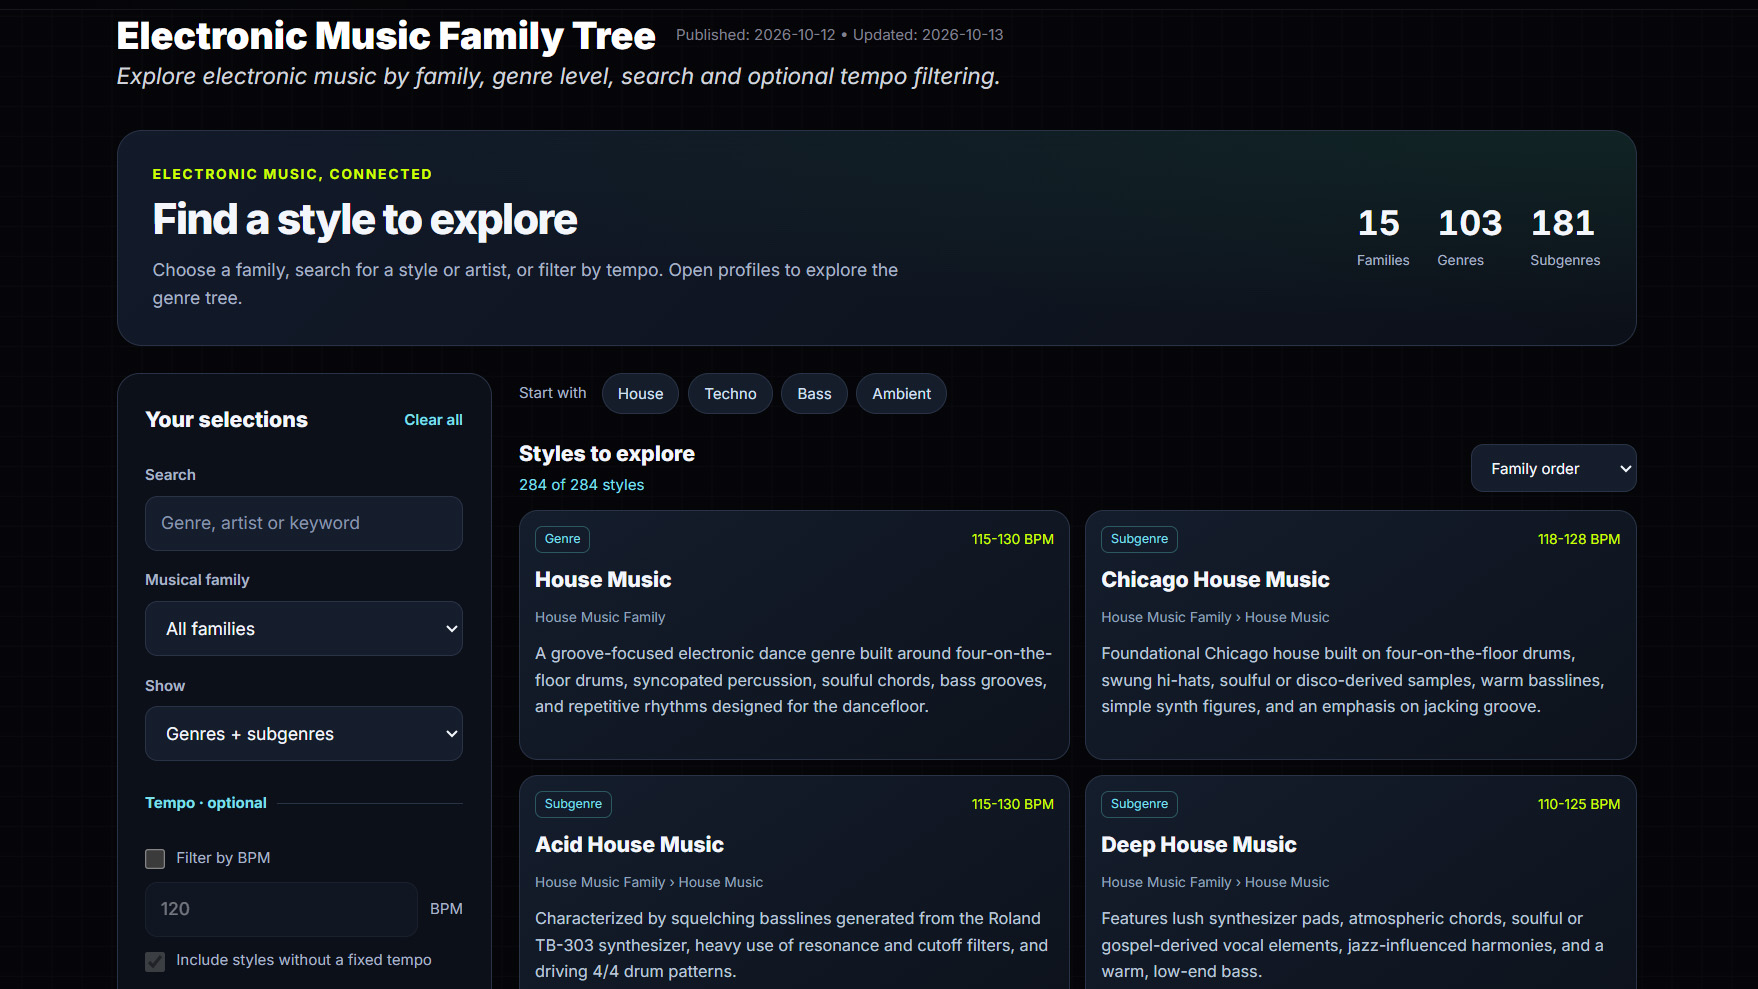Click breadcrumb under Acid House Music
The image size is (1758, 989).
tap(649, 883)
